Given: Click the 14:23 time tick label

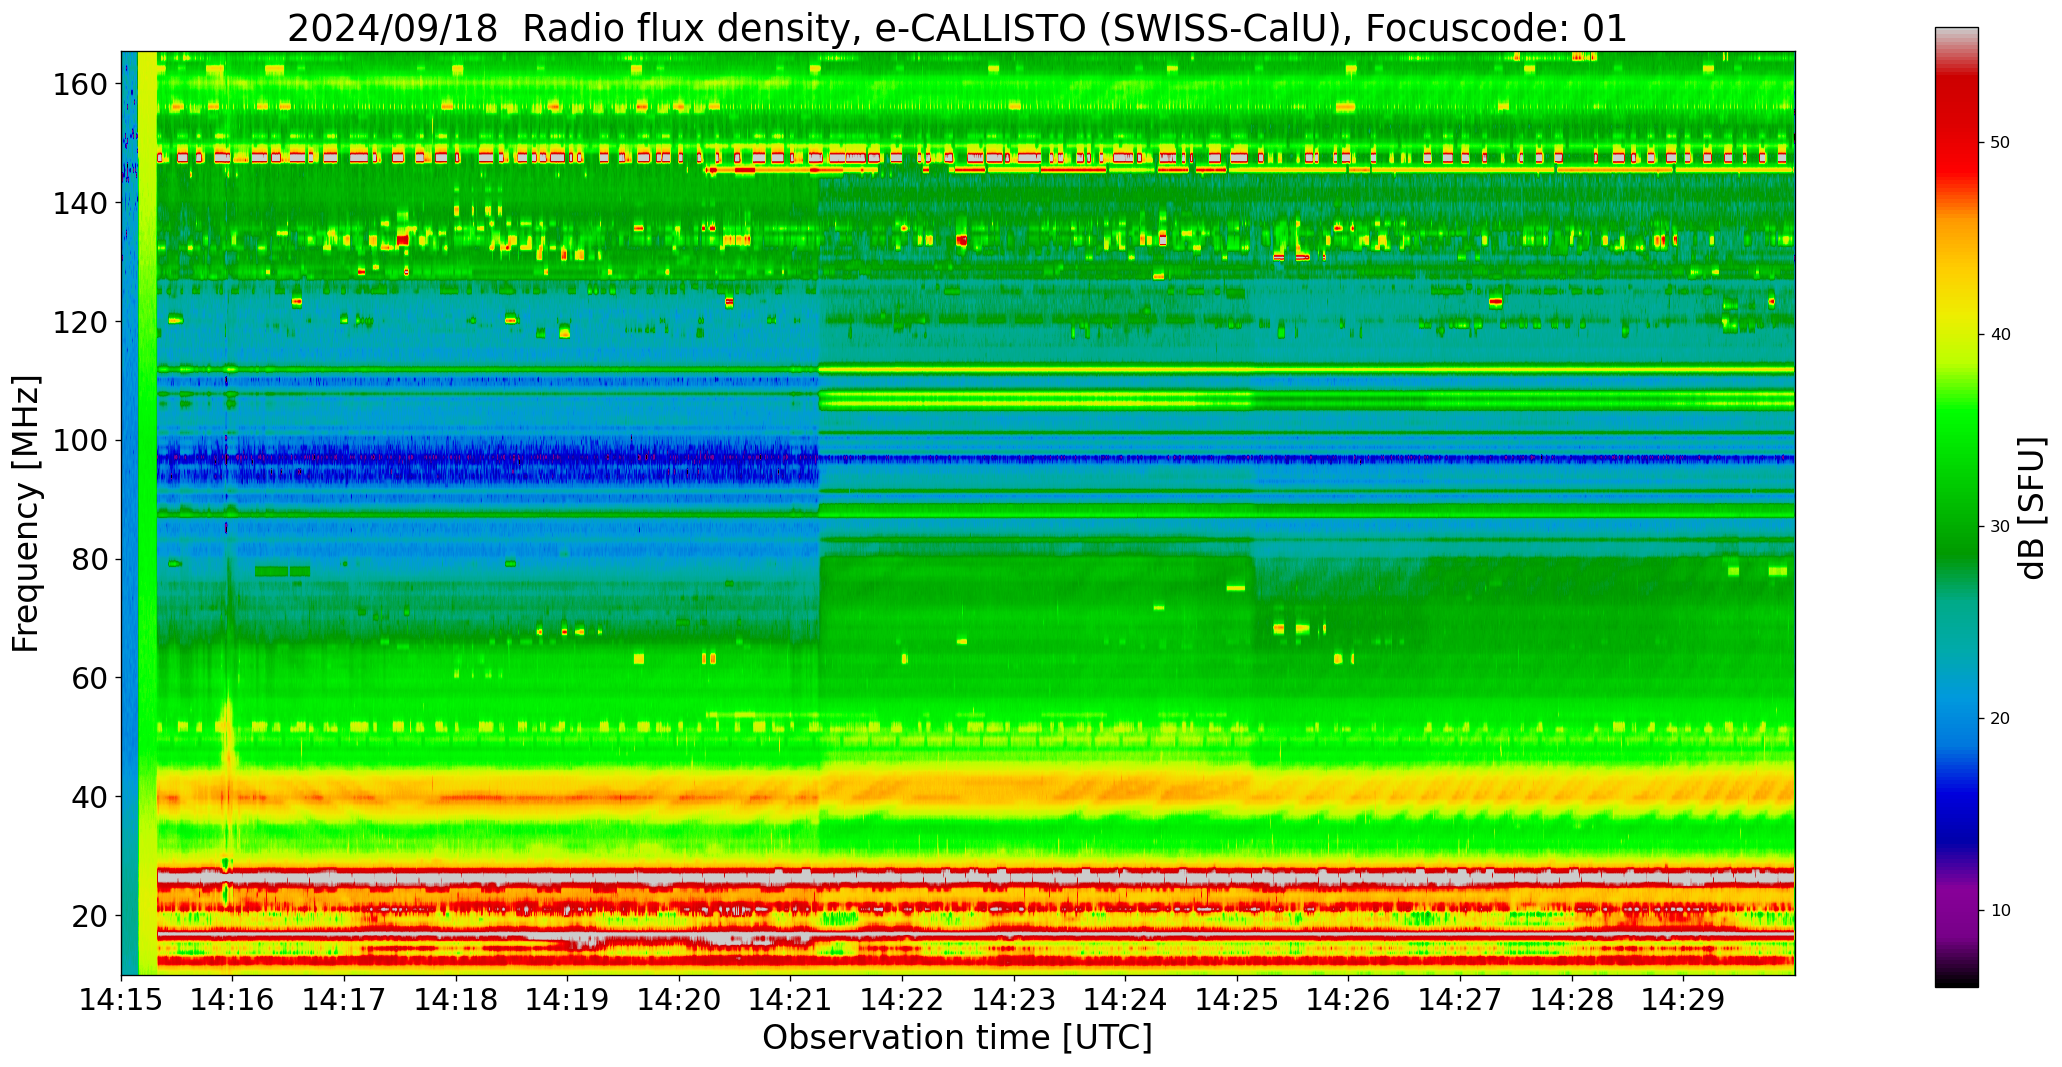Looking at the screenshot, I should tap(1014, 1000).
